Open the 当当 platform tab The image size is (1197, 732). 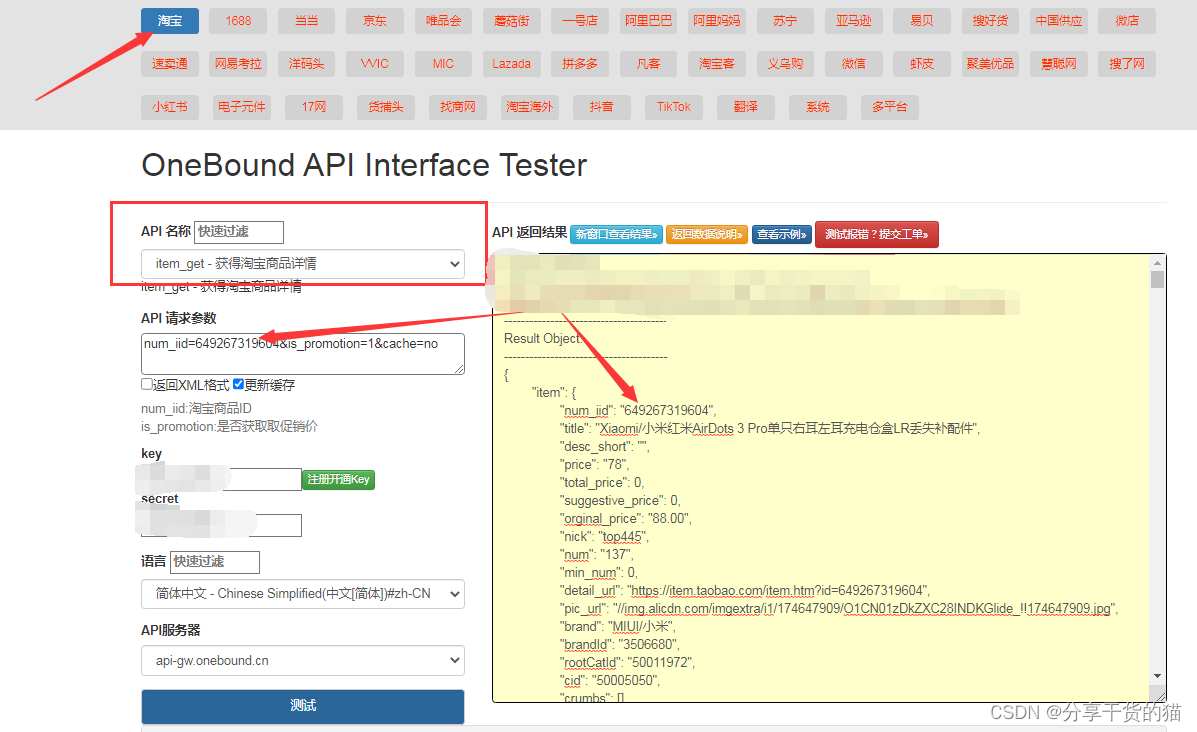(x=306, y=21)
